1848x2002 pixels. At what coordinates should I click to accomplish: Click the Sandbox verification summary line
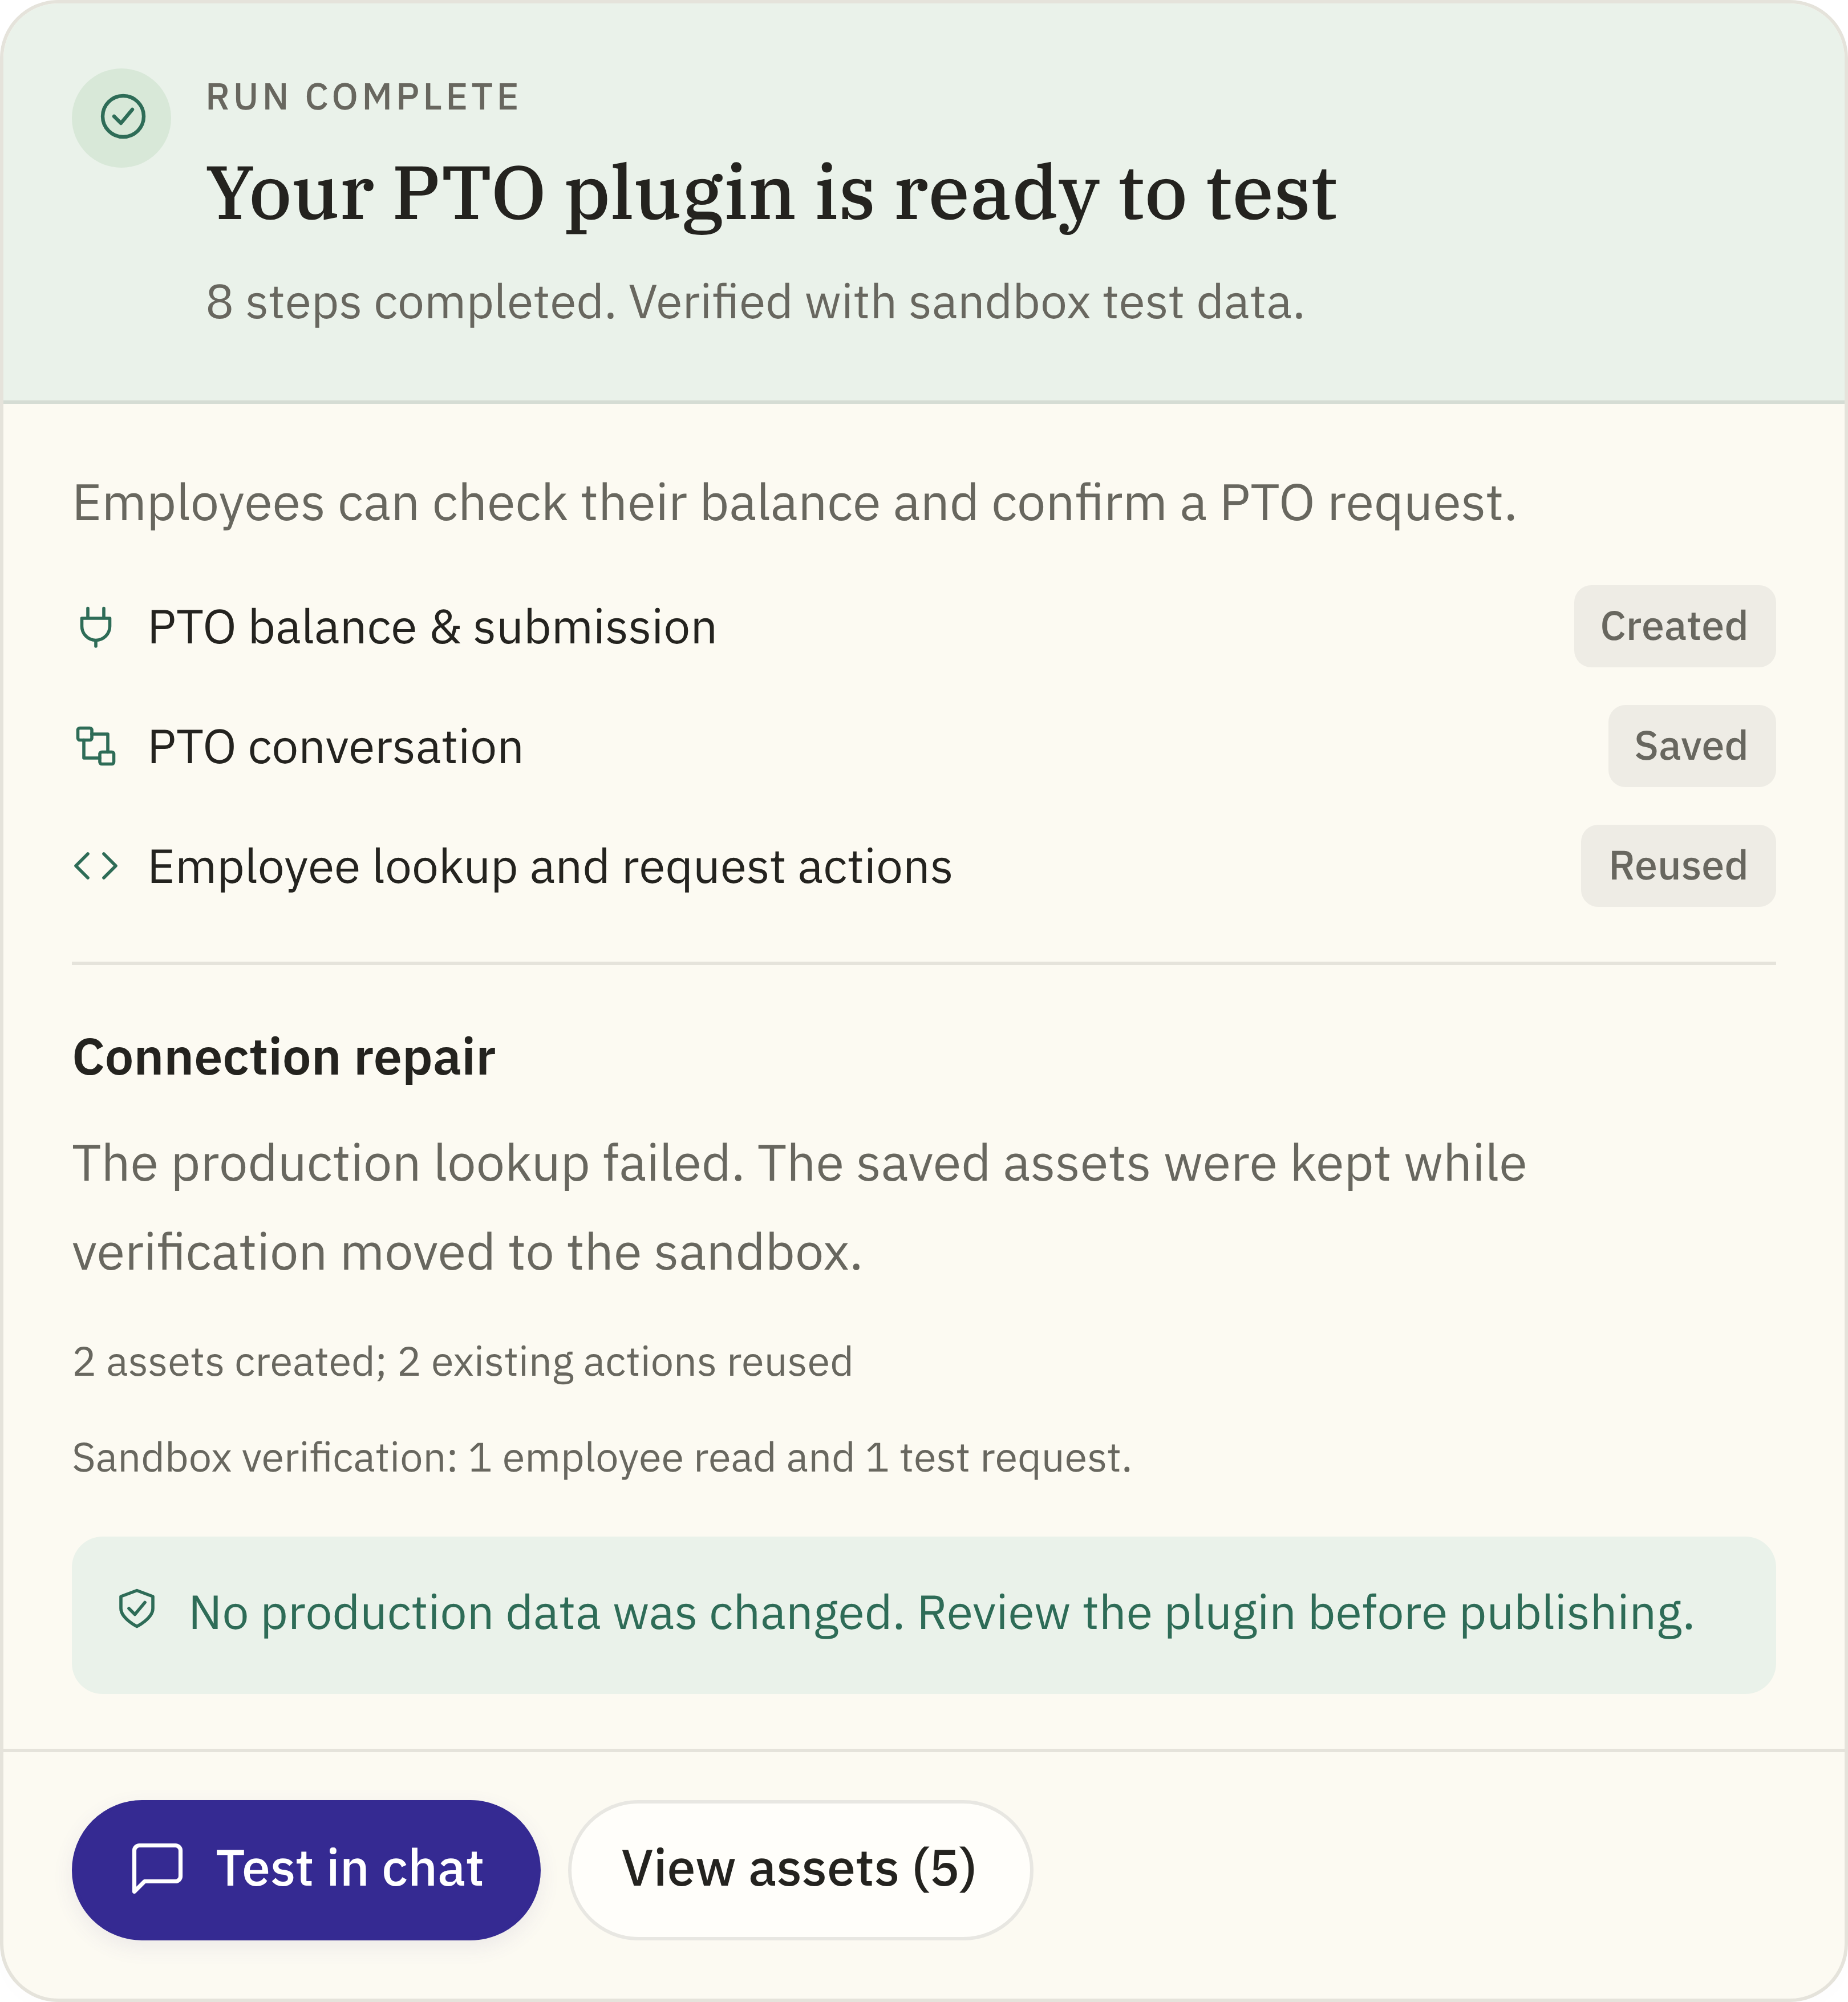(602, 1458)
